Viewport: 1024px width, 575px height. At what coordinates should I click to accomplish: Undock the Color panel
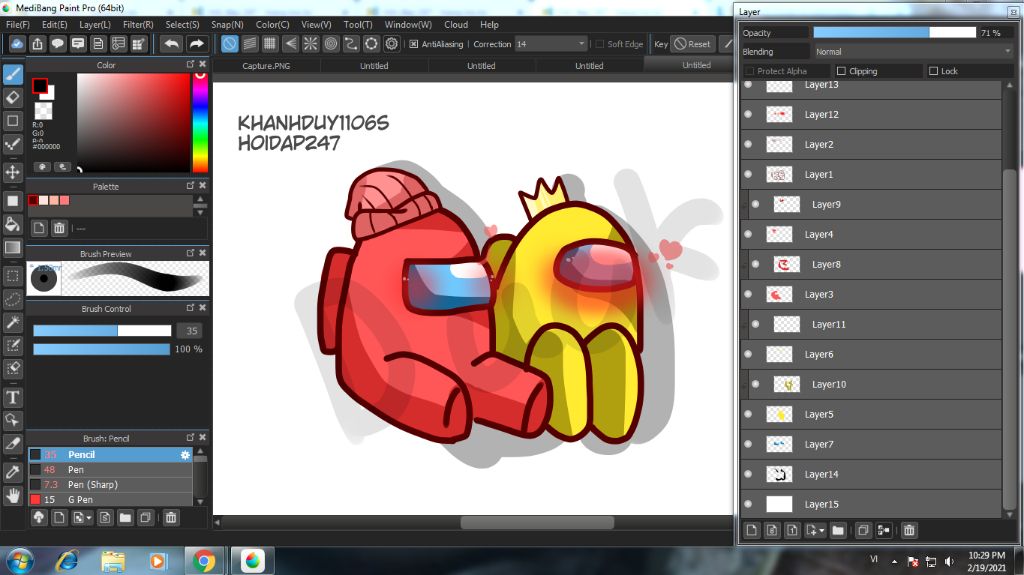click(190, 64)
